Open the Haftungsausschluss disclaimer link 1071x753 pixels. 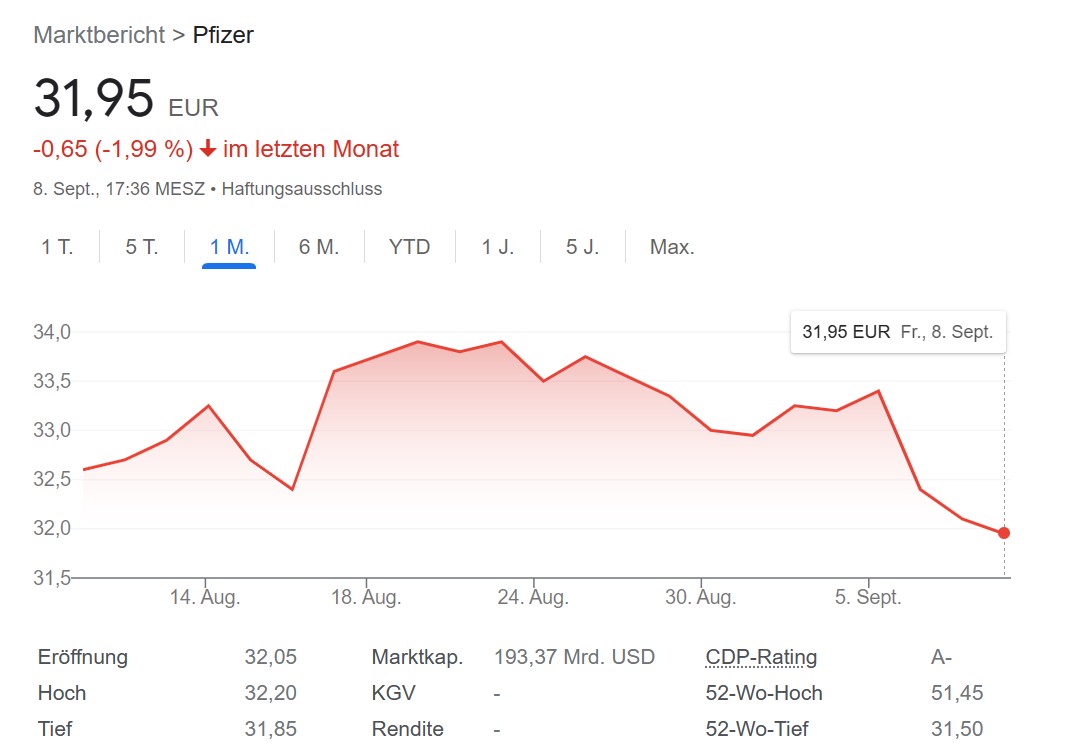point(302,189)
